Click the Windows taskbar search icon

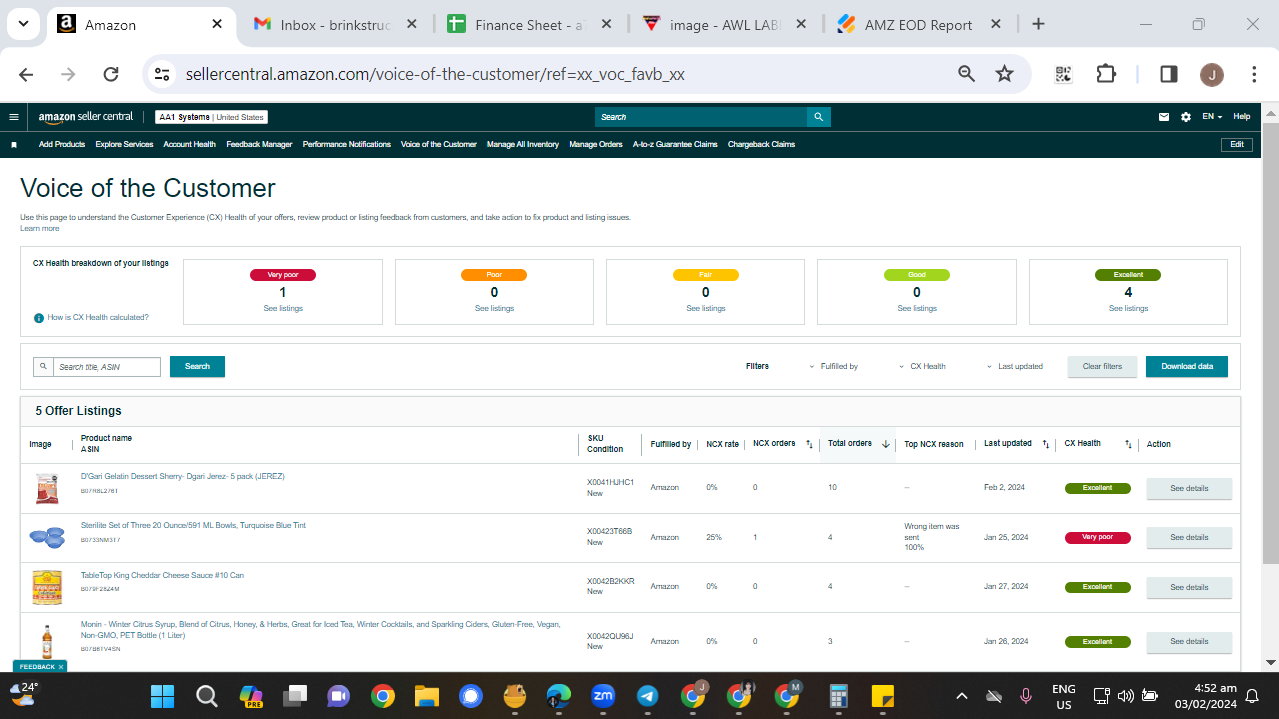click(x=206, y=695)
